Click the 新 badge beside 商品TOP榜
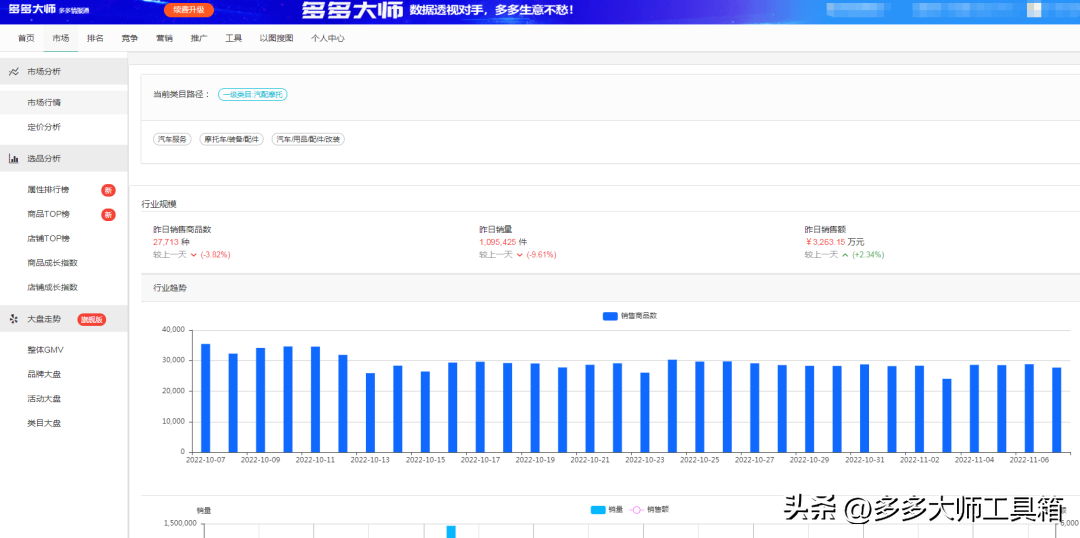 pos(108,215)
